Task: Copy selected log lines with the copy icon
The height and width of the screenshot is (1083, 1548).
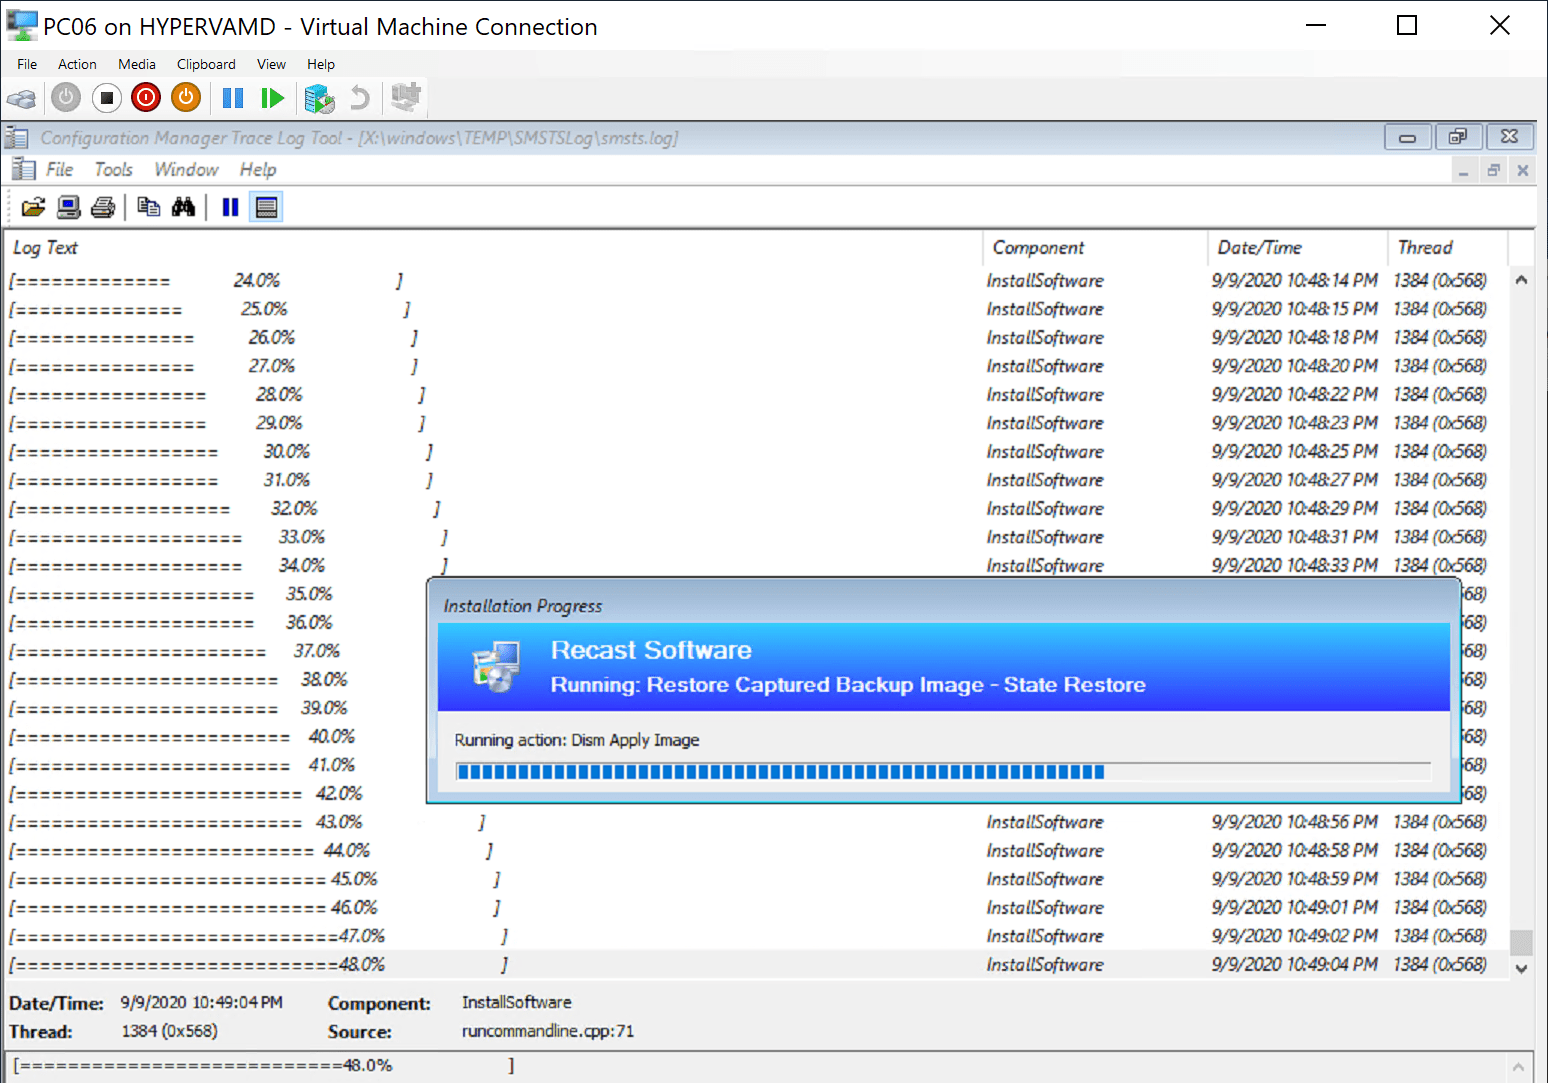Action: [x=148, y=206]
